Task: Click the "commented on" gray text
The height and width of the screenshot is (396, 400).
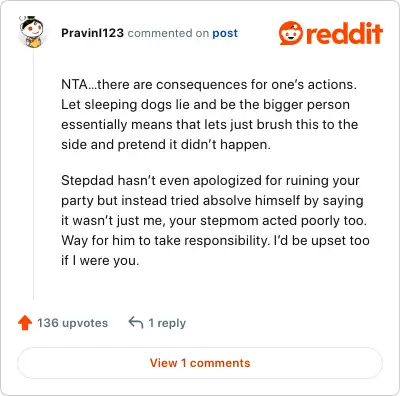Action: (168, 33)
